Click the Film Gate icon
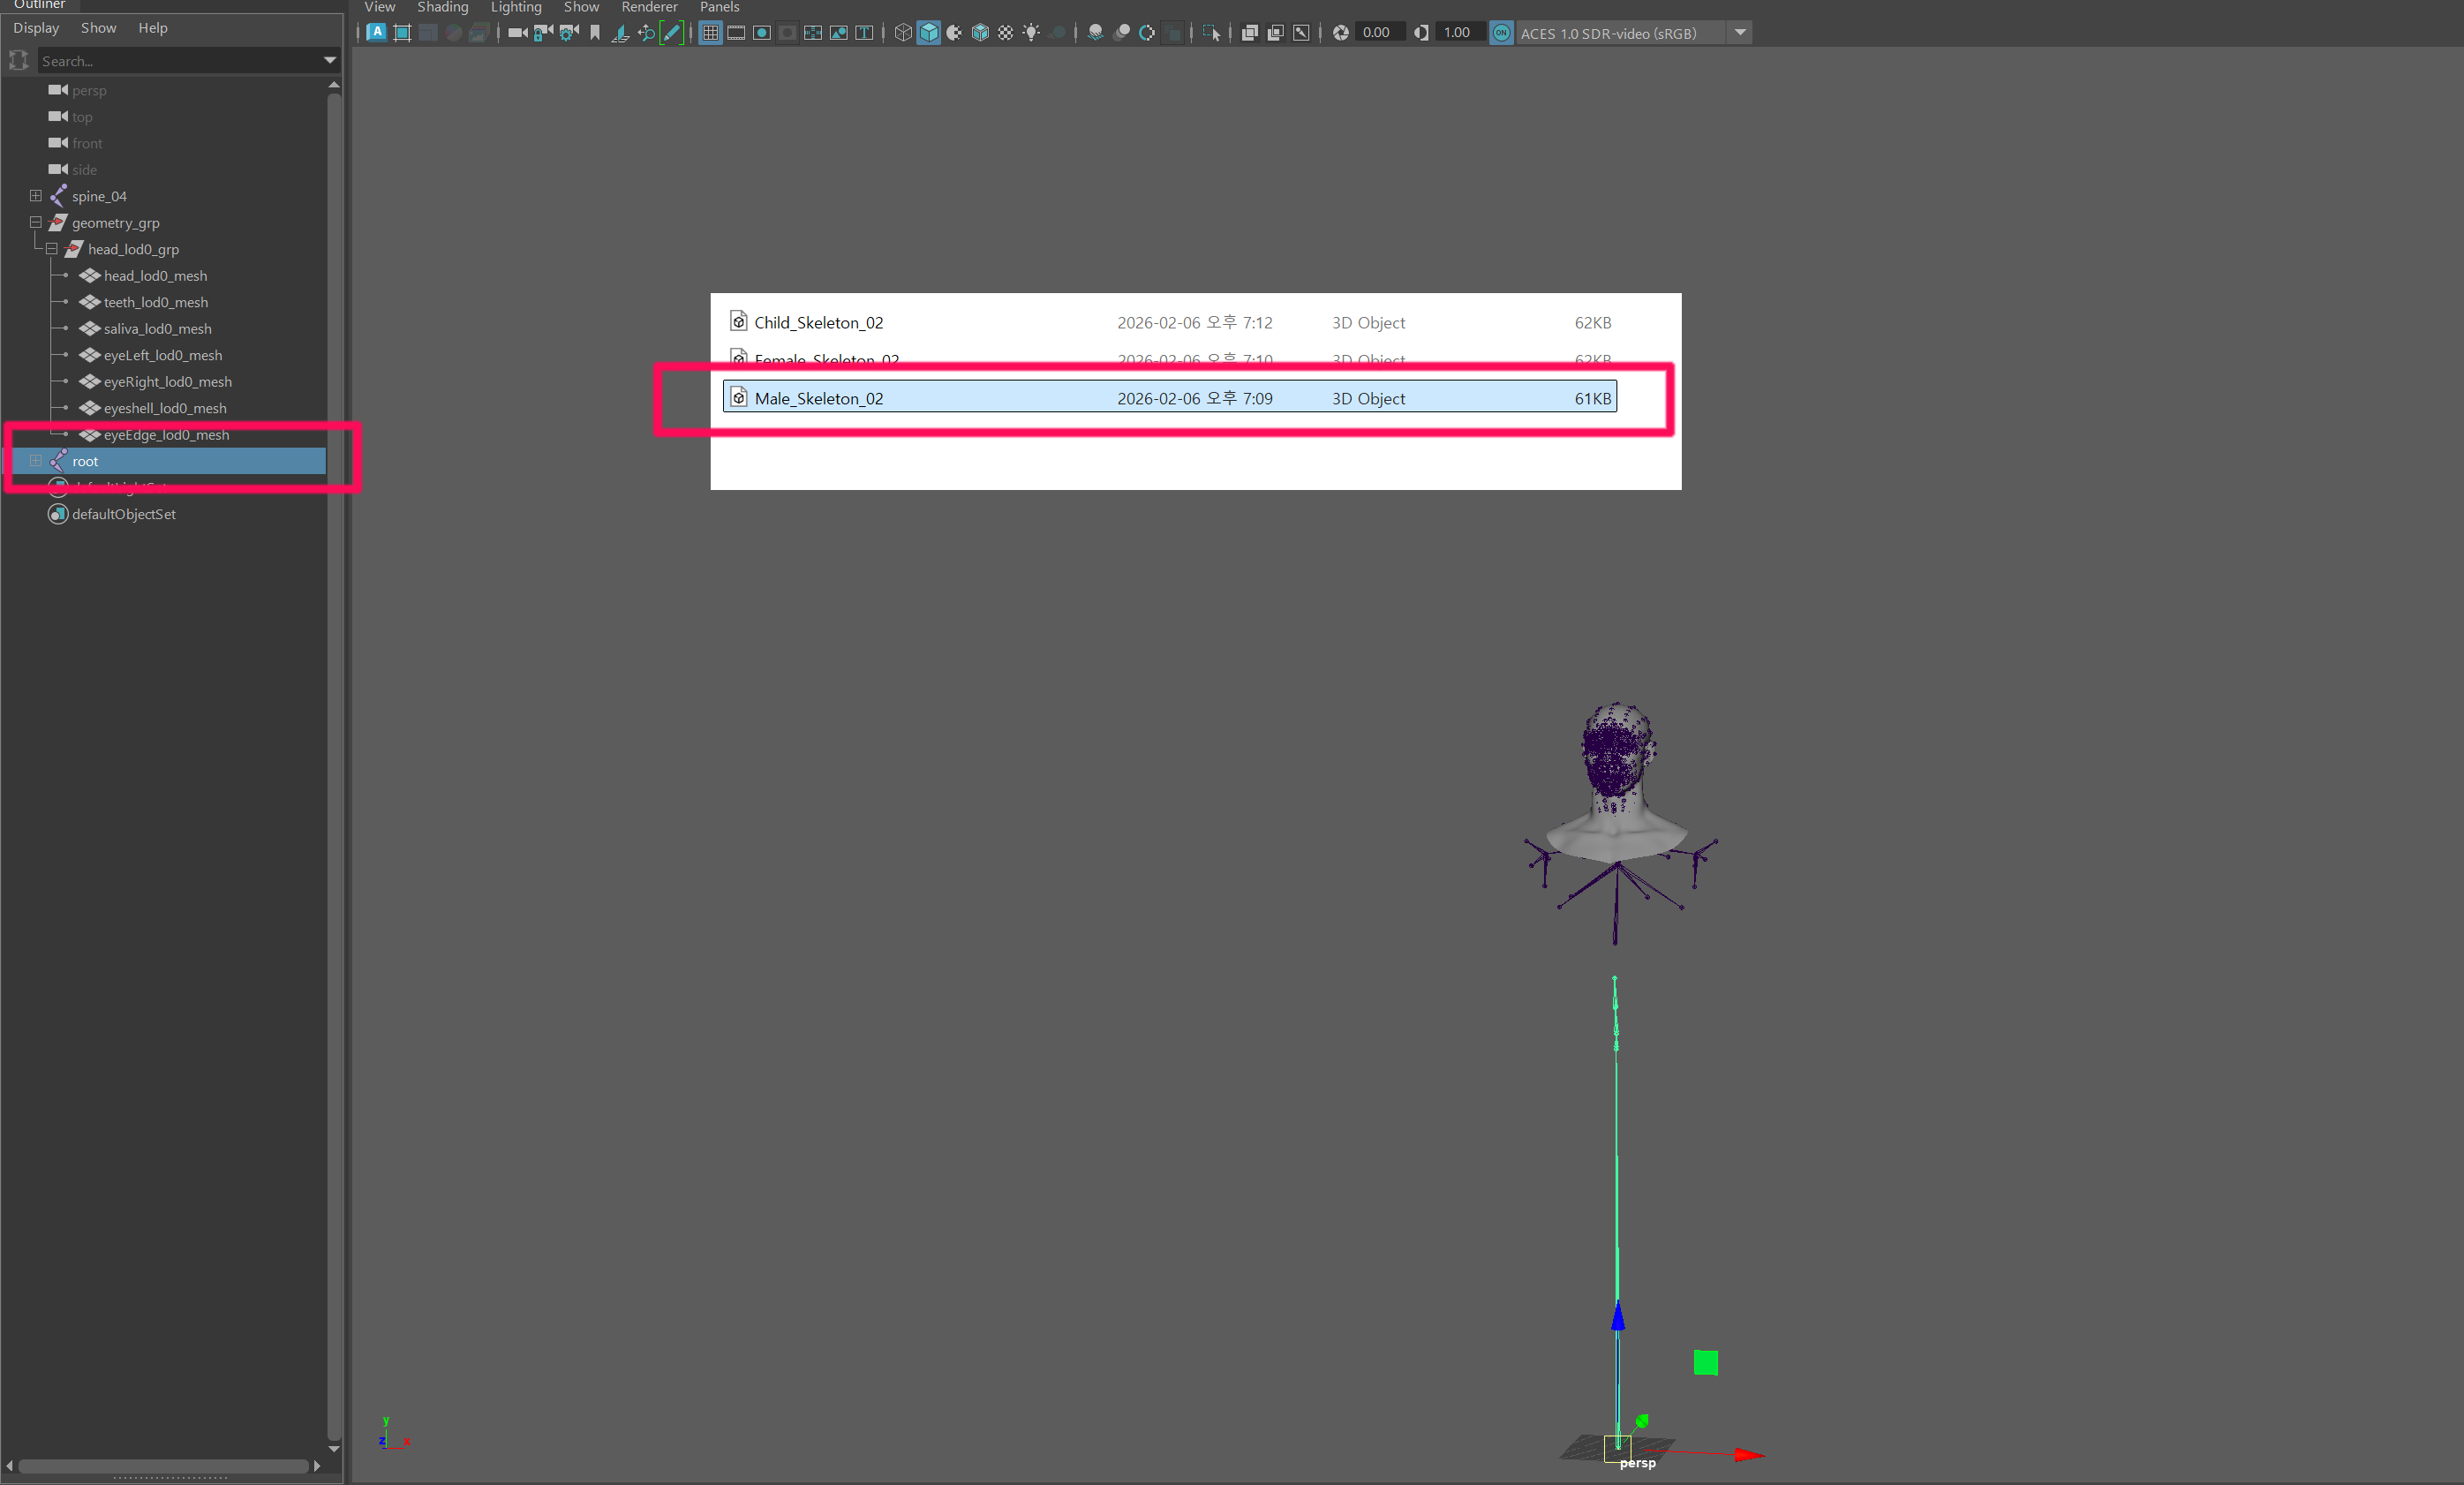The image size is (2464, 1485). click(736, 33)
